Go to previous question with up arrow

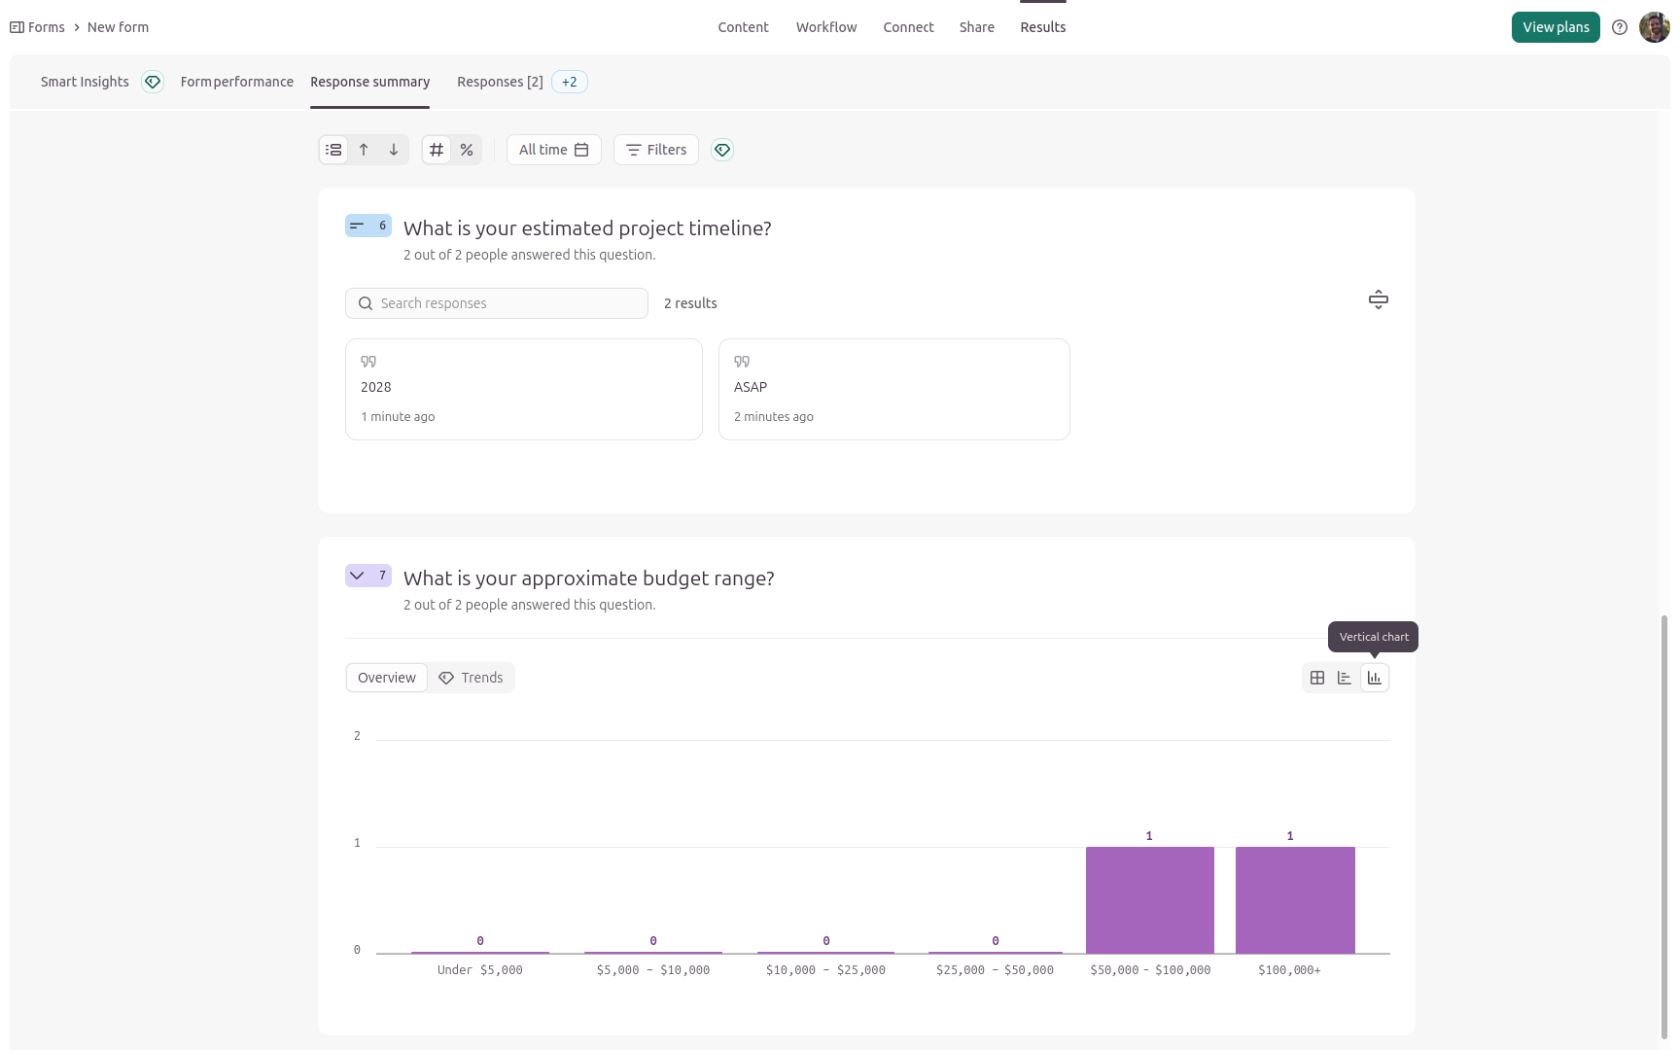[364, 150]
